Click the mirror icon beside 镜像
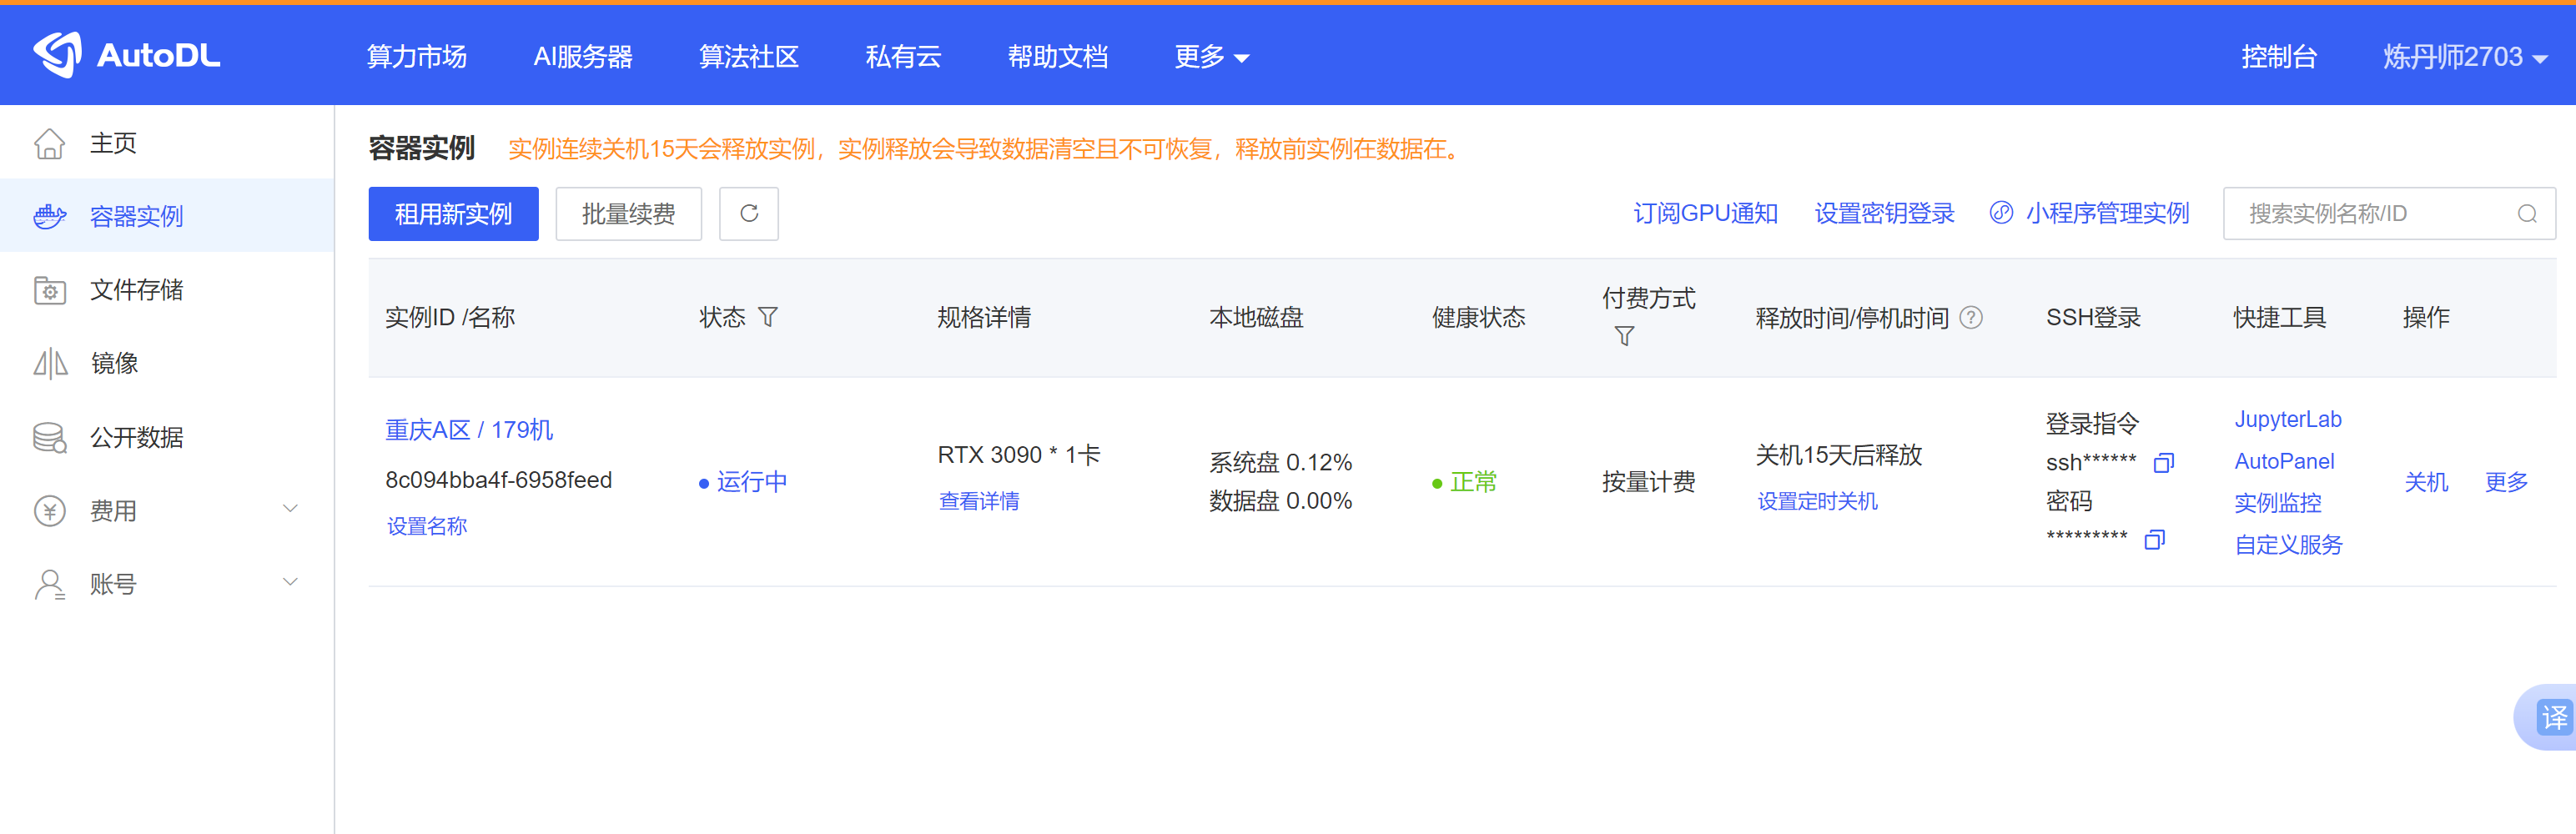This screenshot has height=834, width=2576. click(x=49, y=363)
